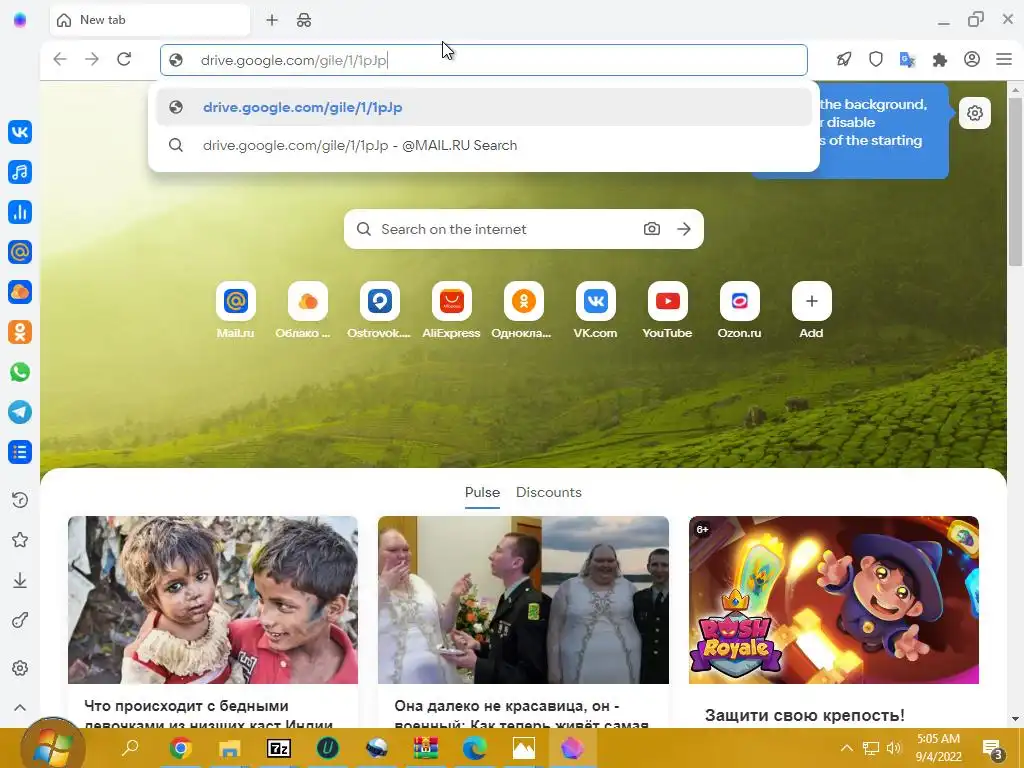
Task: Open the statistics bar-chart sidebar icon
Action: (20, 212)
